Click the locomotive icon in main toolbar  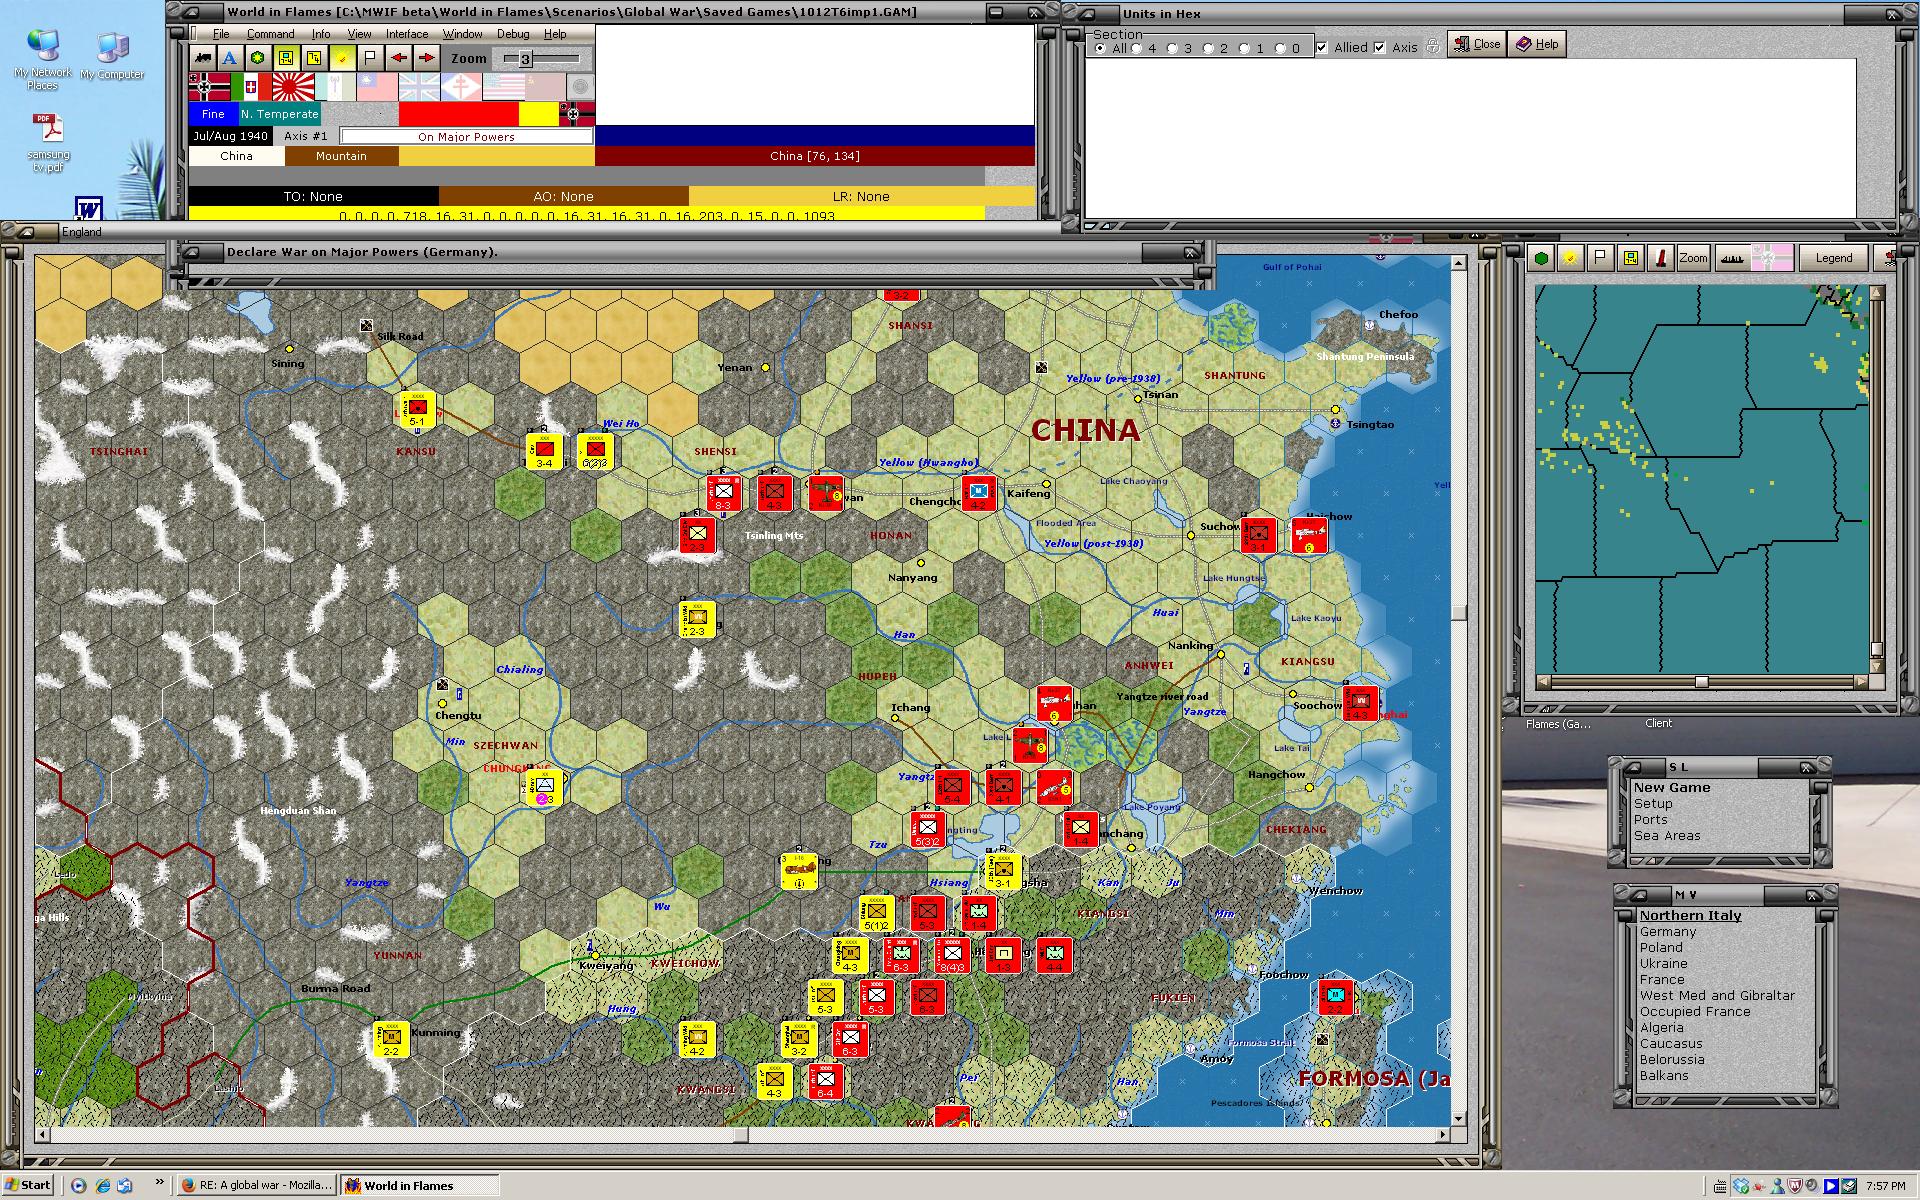click(x=203, y=58)
